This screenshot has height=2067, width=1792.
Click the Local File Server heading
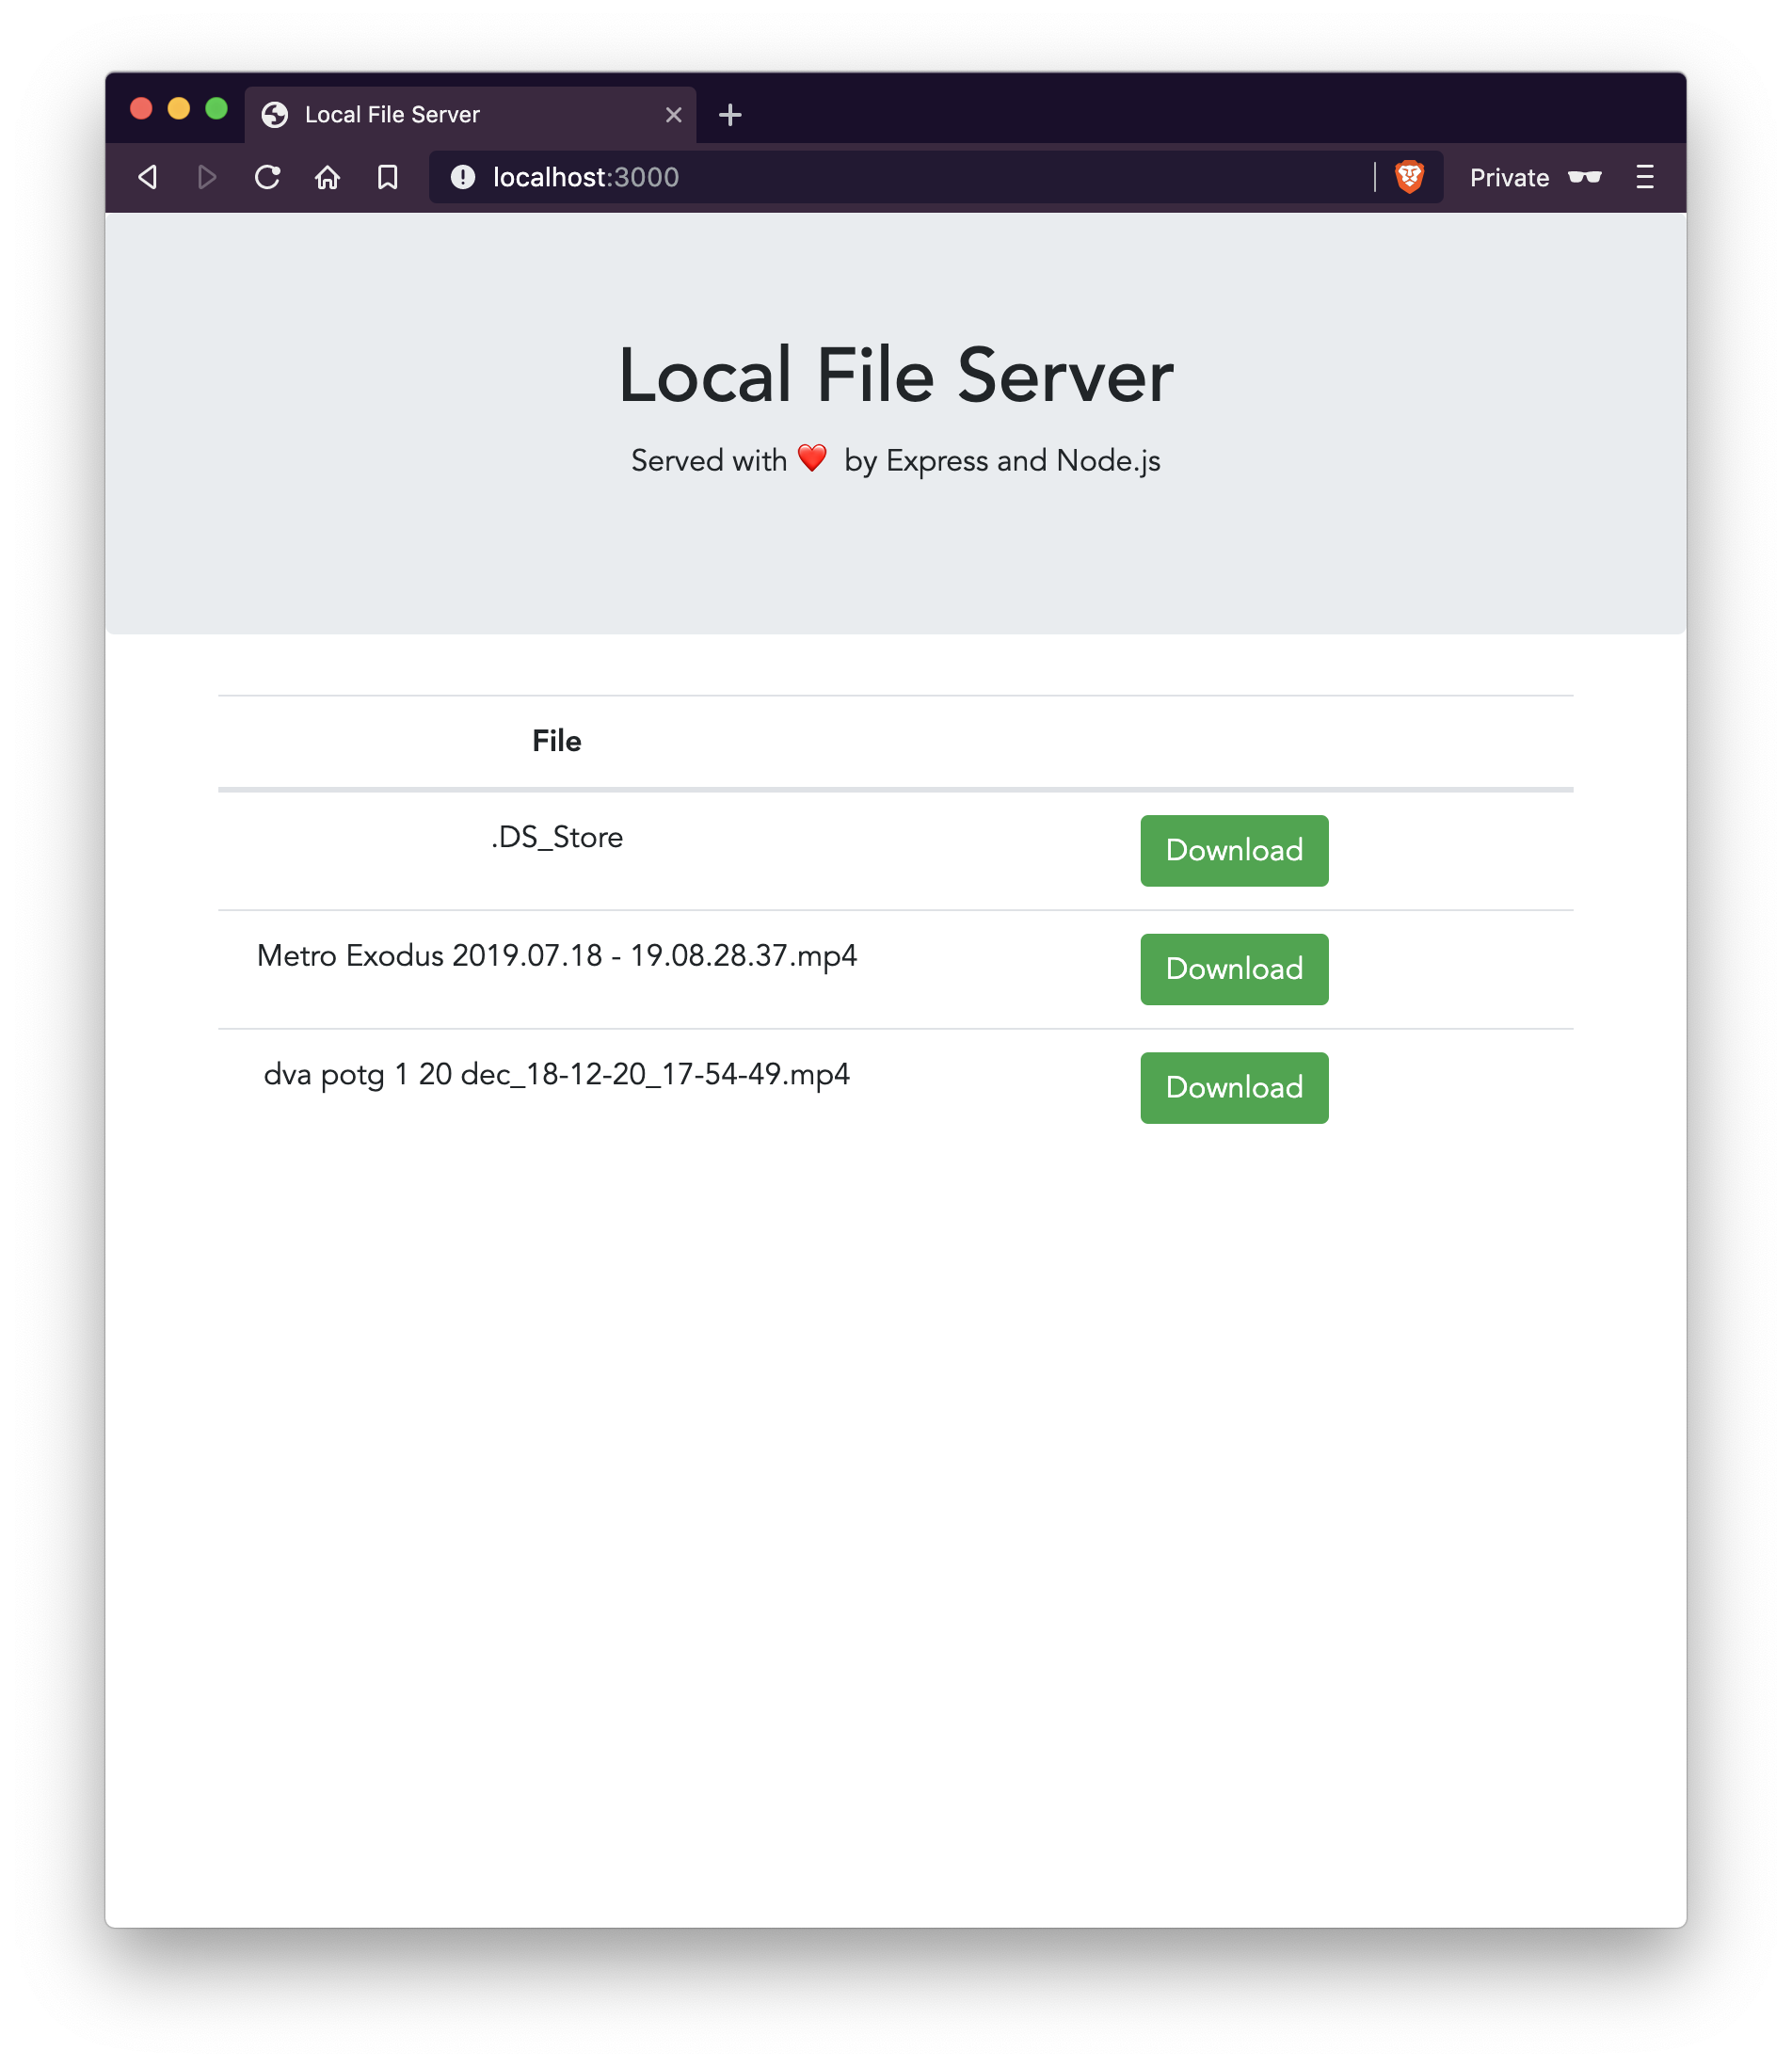[895, 375]
